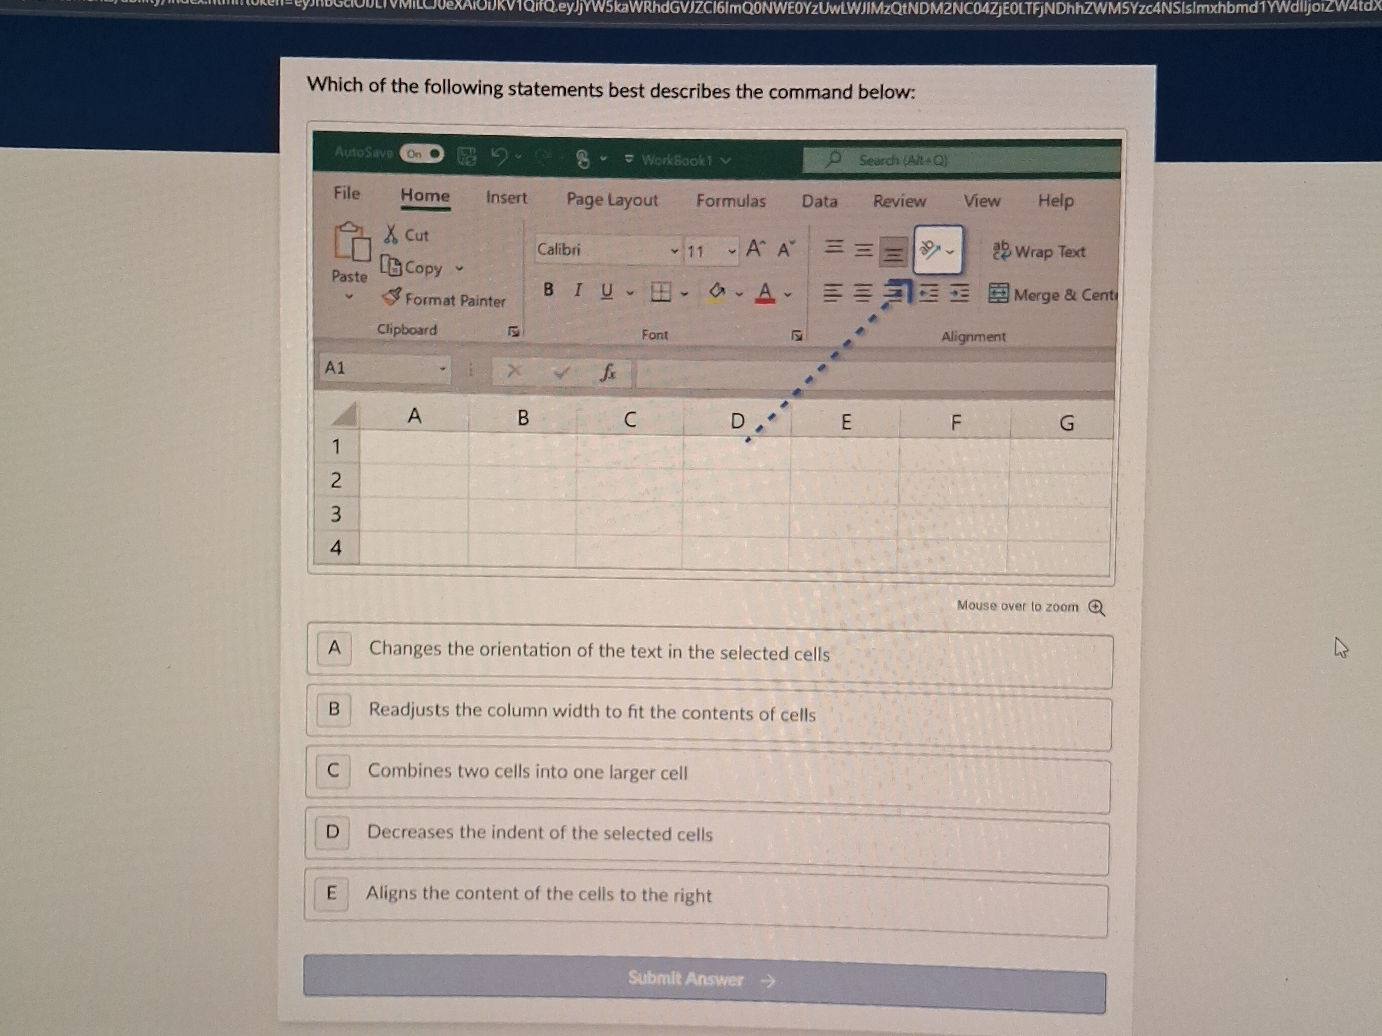
Task: Open the Calibri font name dropdown
Action: click(674, 250)
